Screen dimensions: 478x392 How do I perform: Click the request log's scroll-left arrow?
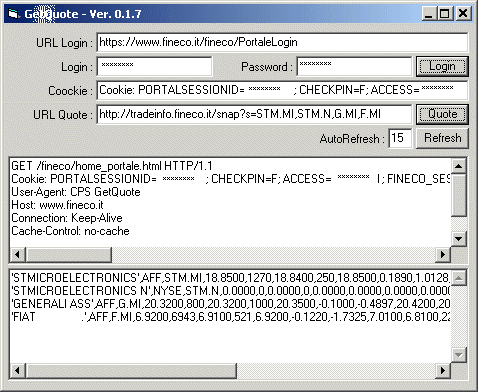[18, 255]
